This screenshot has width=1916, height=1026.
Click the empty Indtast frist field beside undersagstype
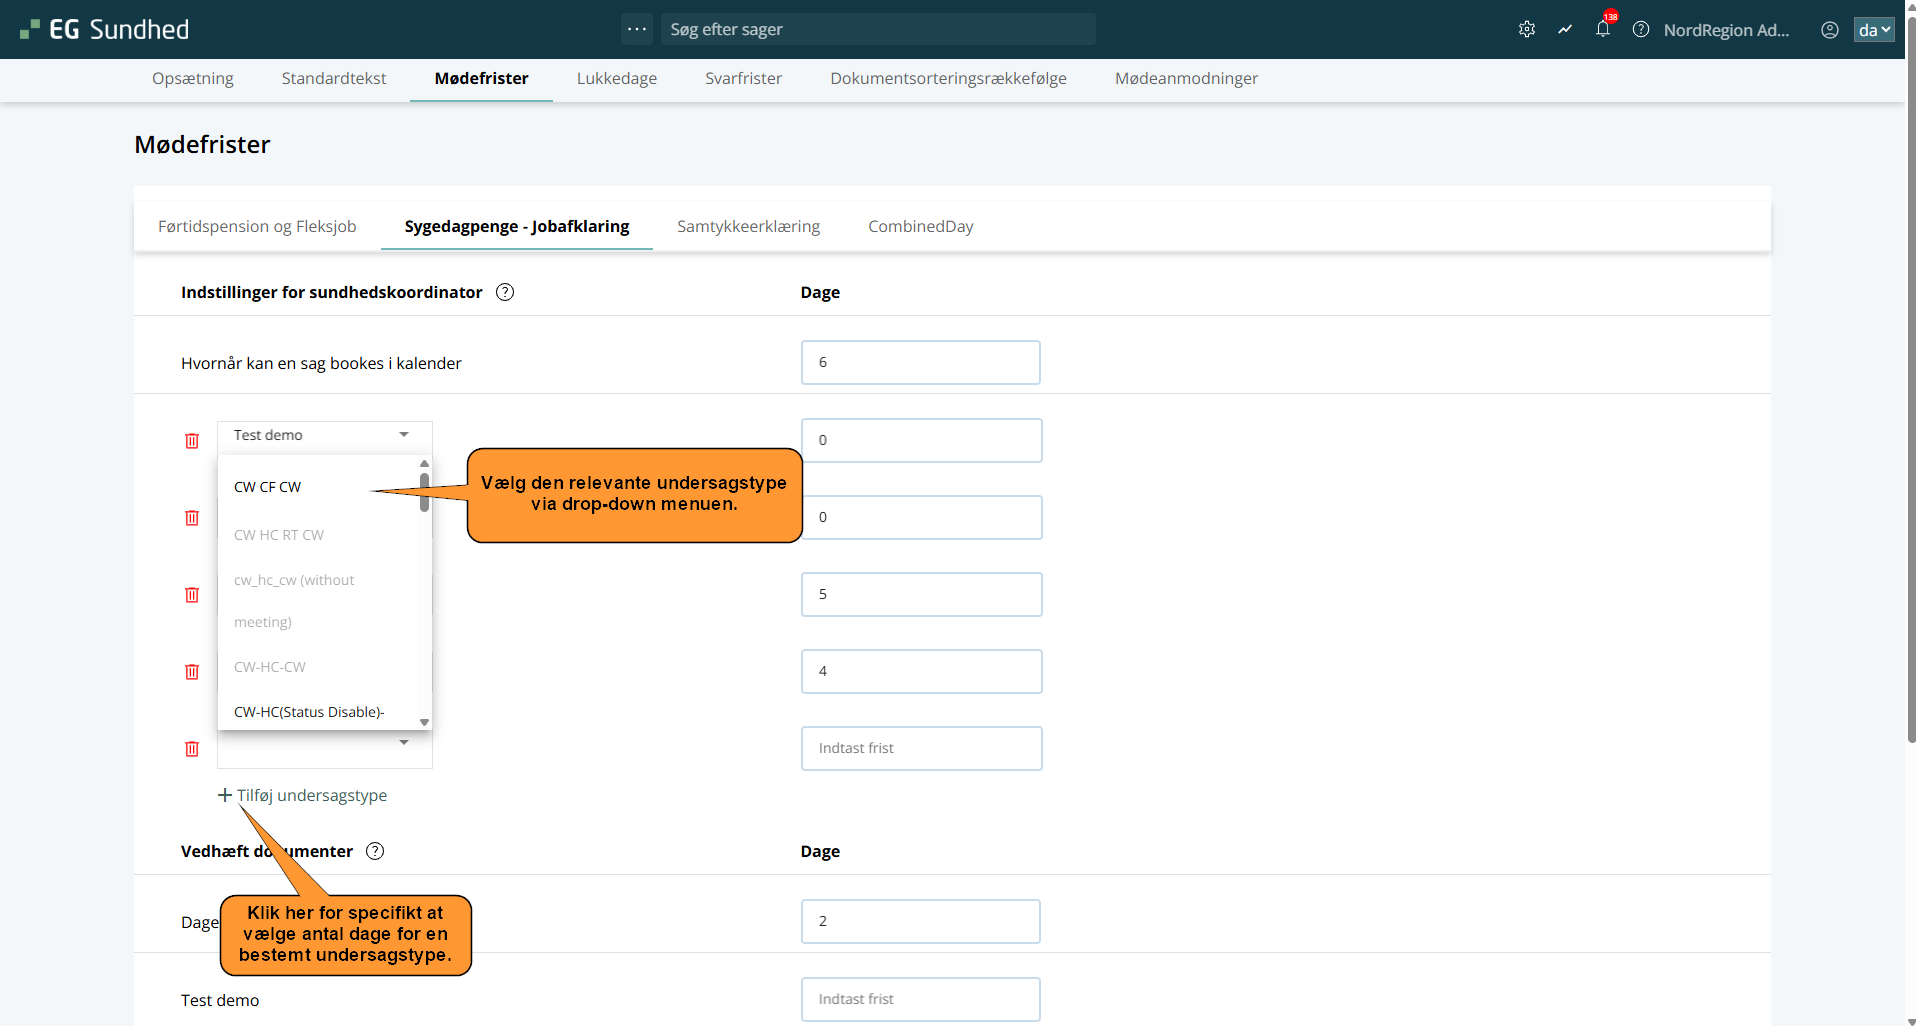921,748
